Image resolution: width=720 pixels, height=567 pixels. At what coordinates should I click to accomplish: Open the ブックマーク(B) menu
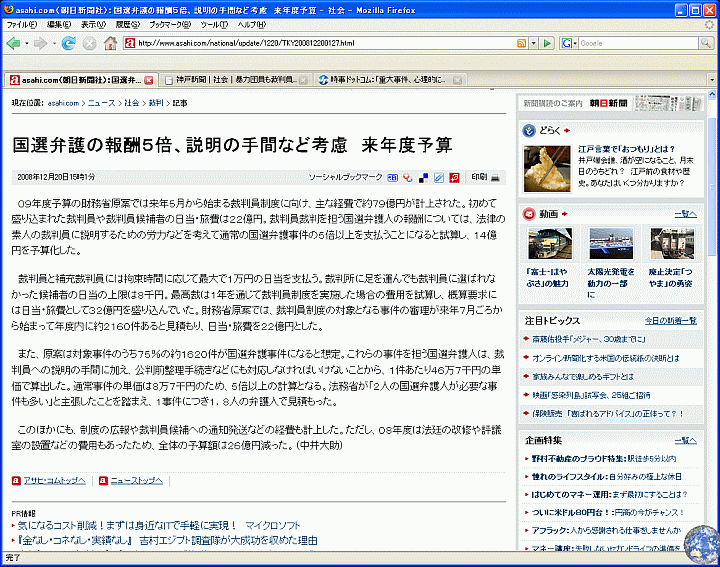click(x=165, y=23)
